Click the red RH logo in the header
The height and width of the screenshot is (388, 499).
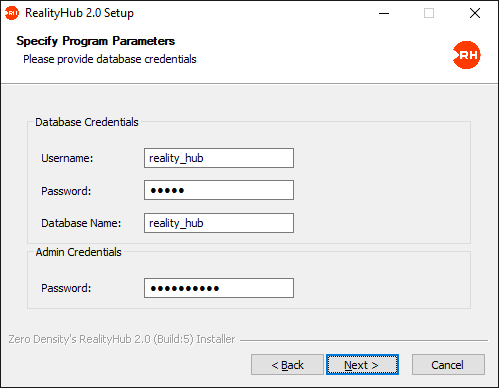pos(467,55)
